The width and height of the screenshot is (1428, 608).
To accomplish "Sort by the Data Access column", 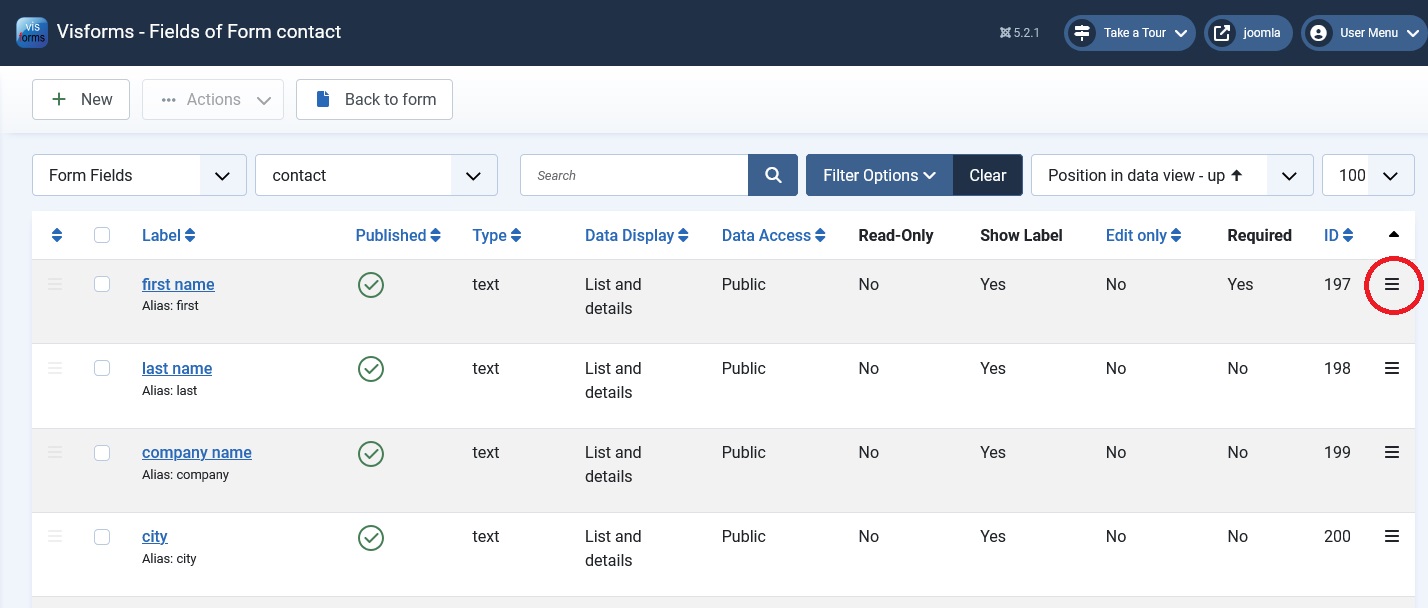I will point(774,235).
